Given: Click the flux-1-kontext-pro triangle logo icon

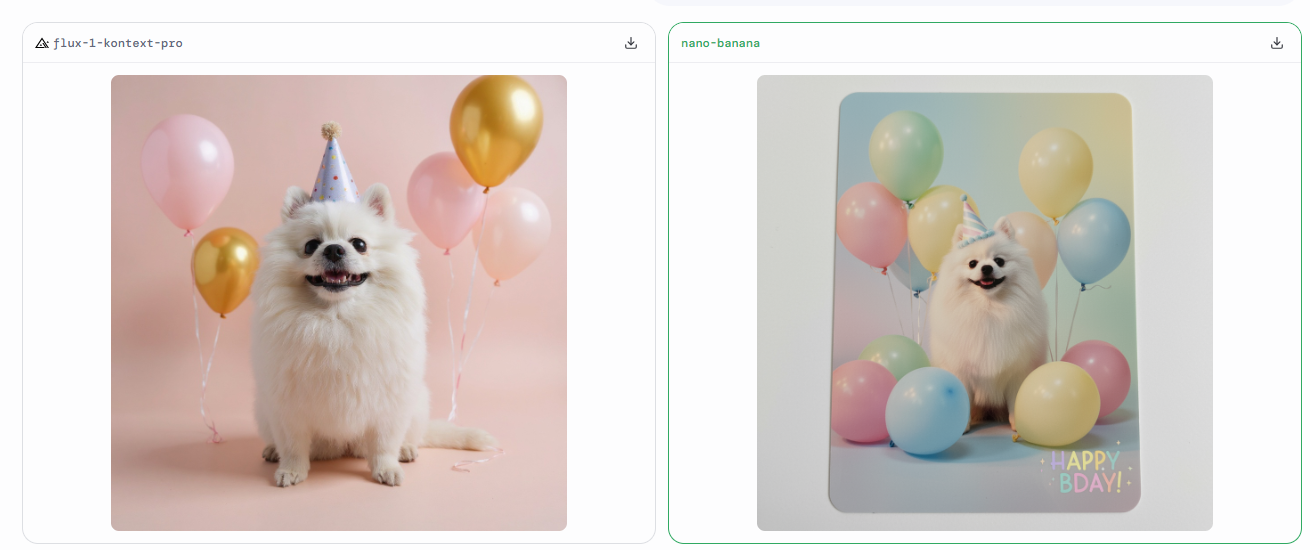Looking at the screenshot, I should pyautogui.click(x=42, y=43).
